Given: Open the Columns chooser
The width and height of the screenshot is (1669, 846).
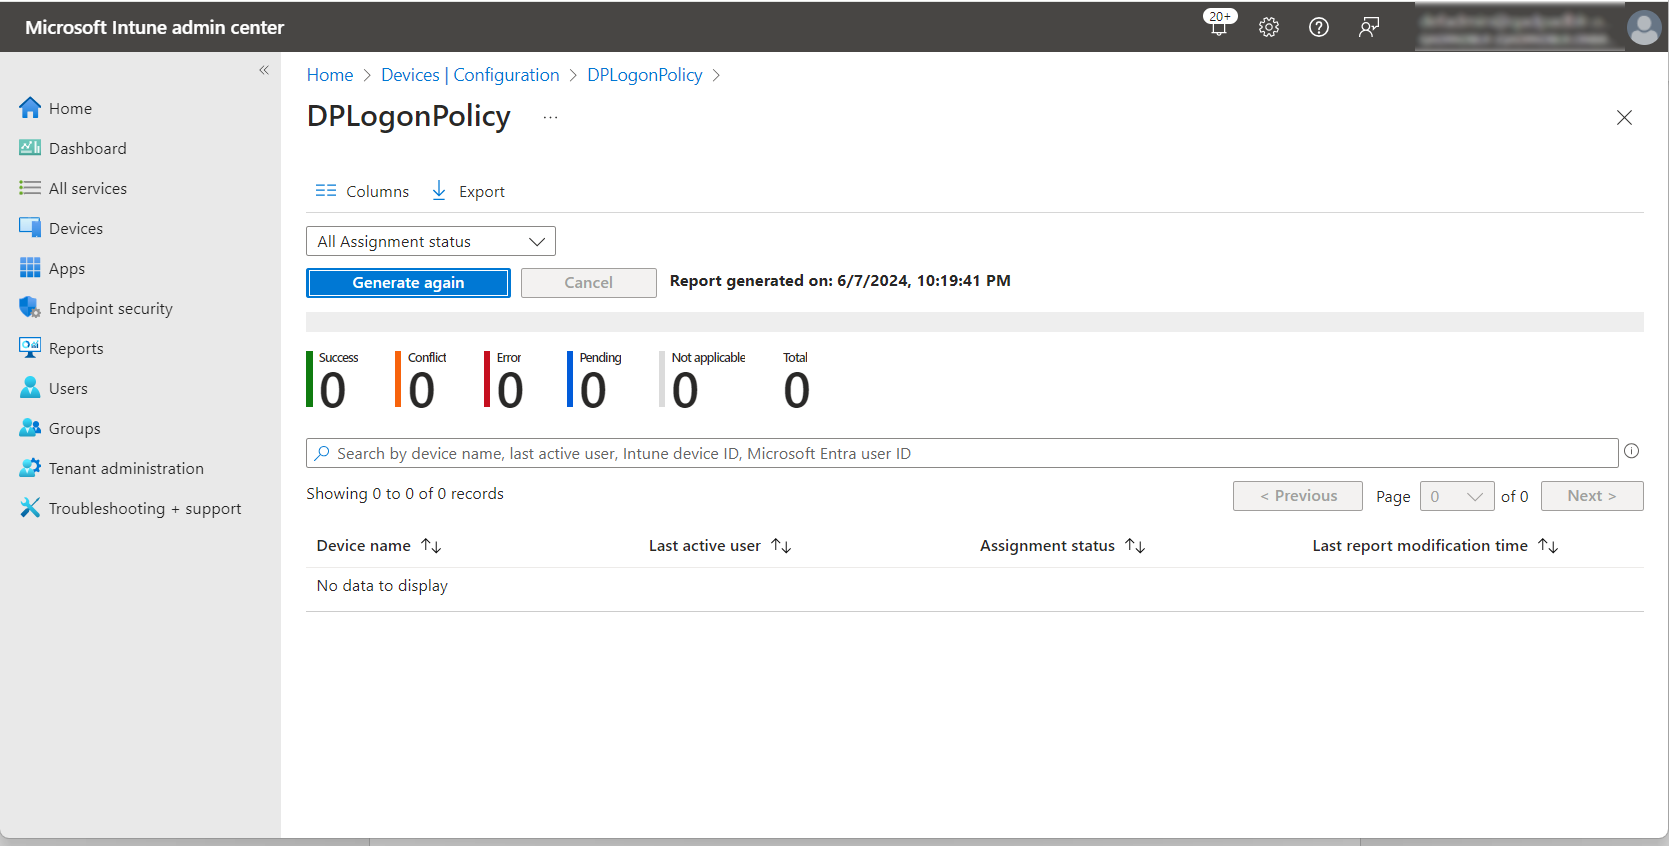Looking at the screenshot, I should tap(362, 191).
